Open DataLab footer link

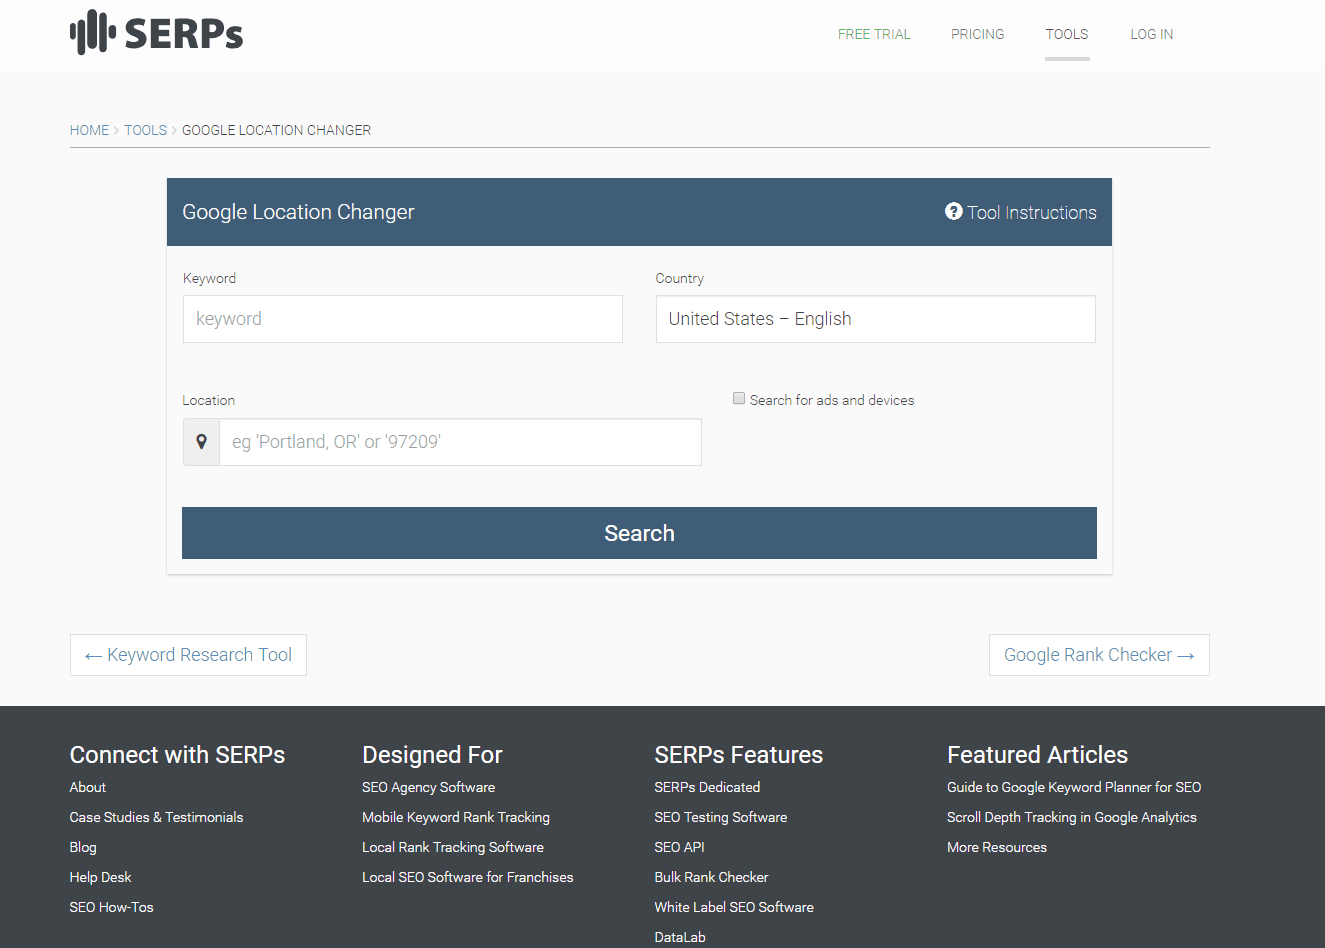click(680, 937)
